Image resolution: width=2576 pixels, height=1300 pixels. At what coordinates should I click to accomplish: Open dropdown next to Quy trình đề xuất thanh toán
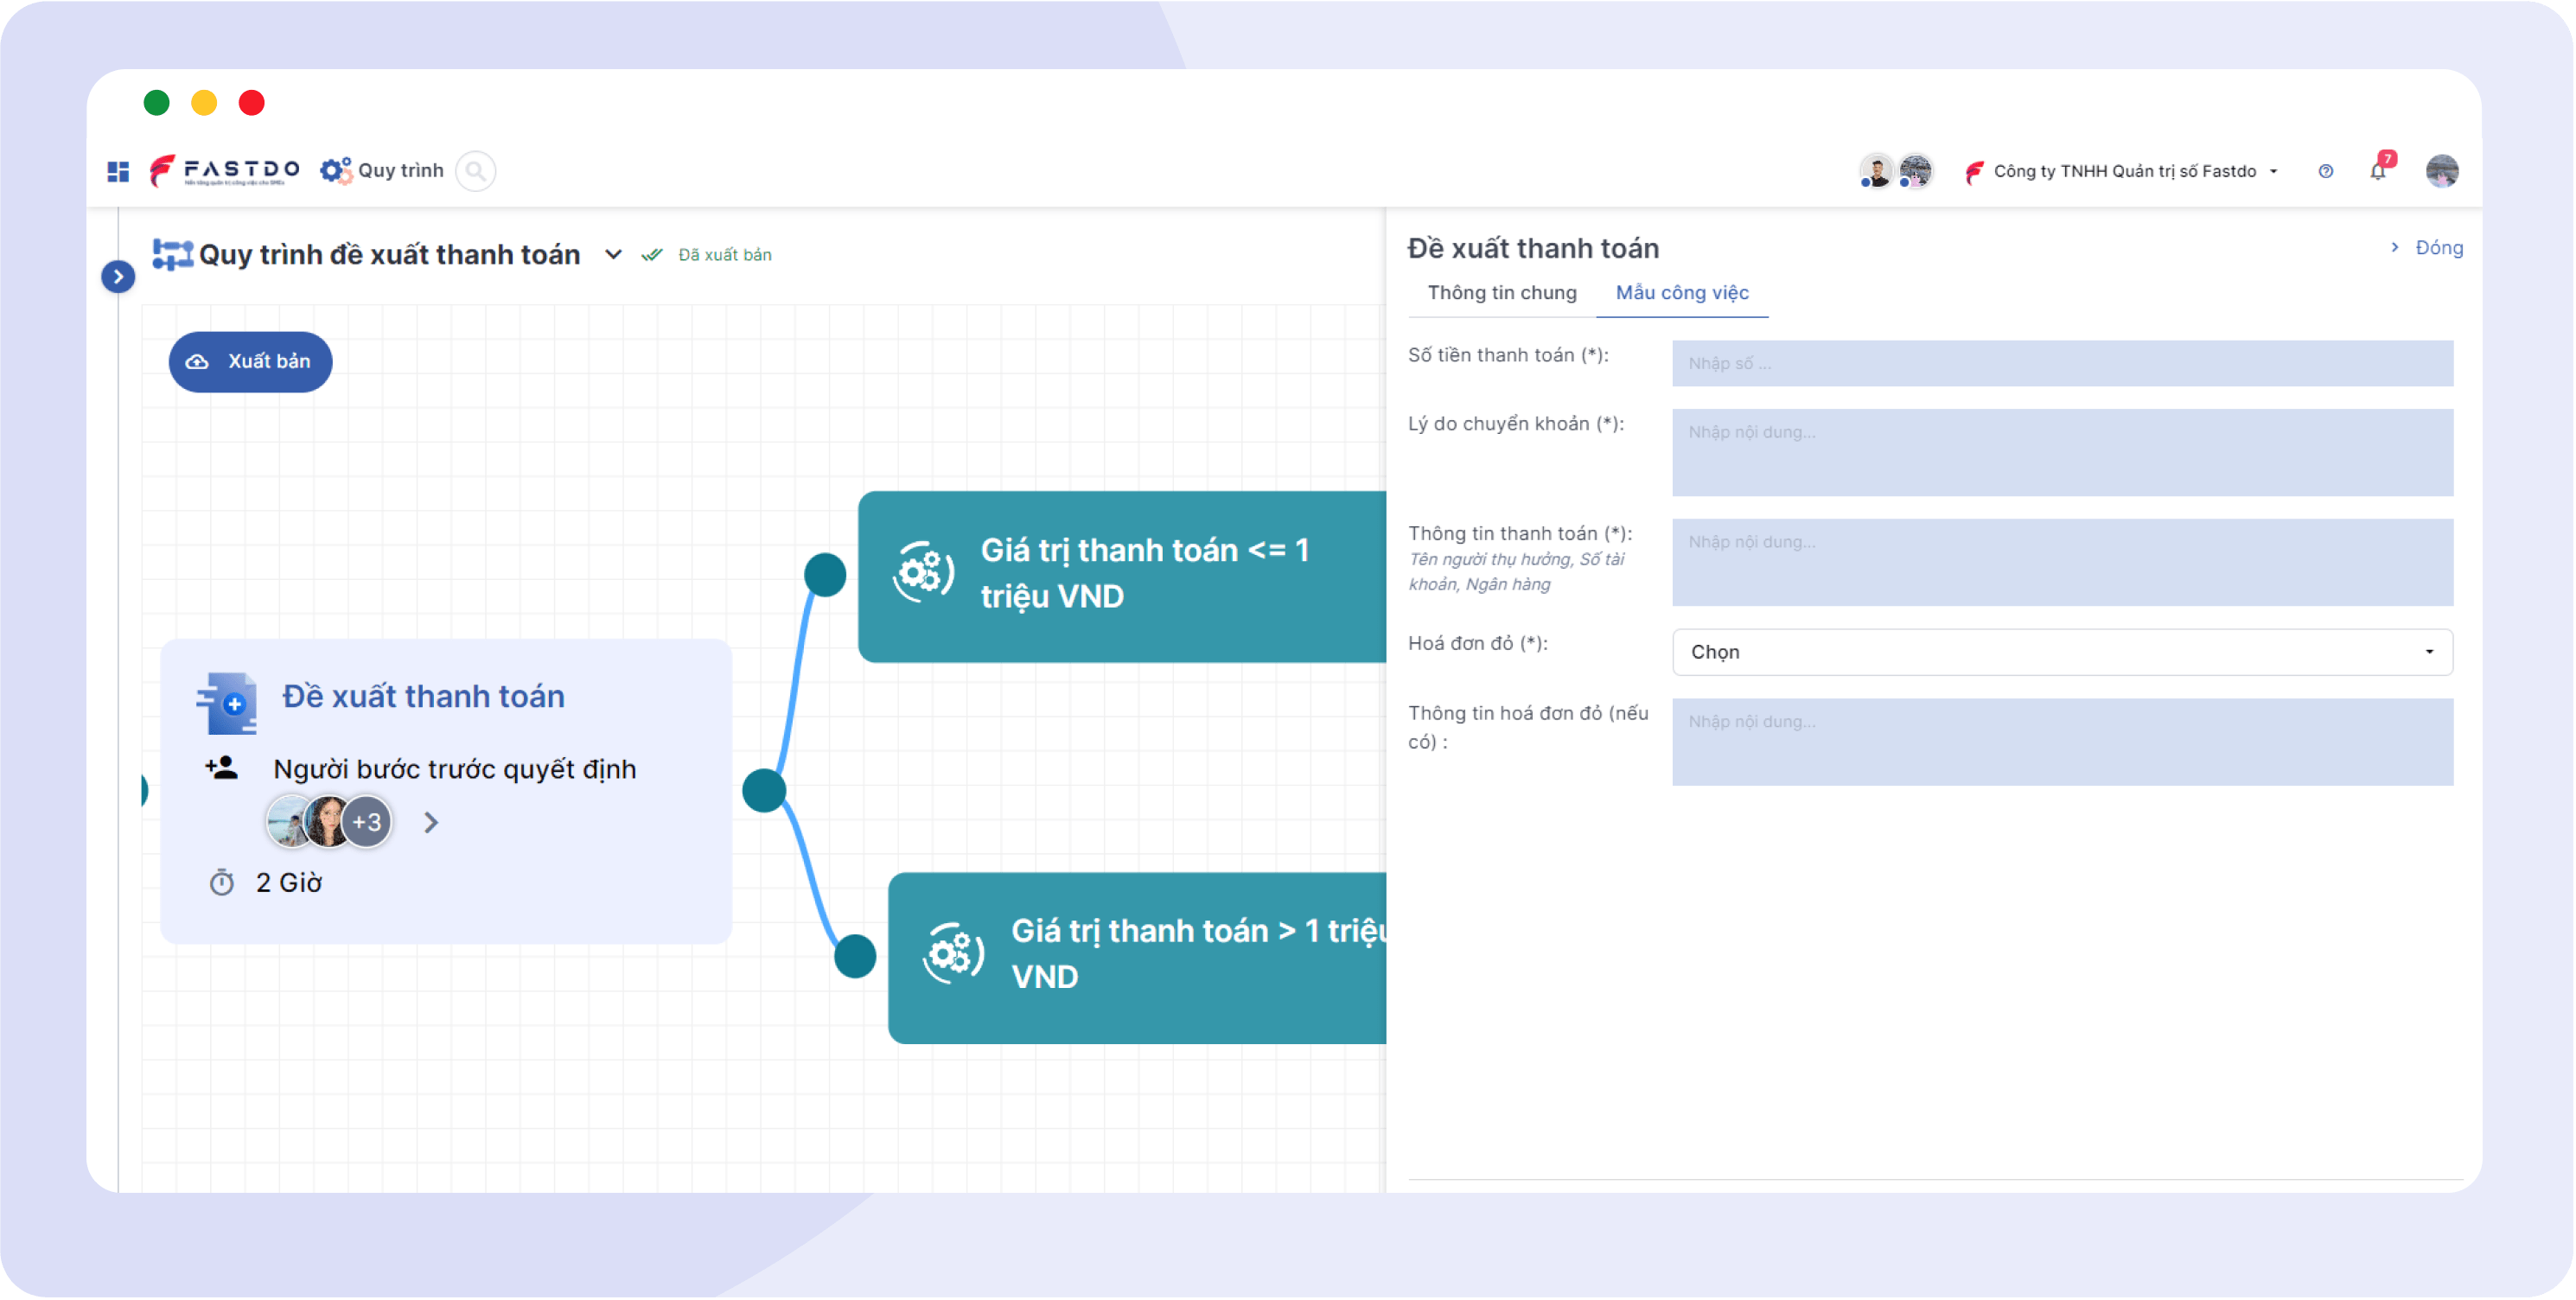pos(614,255)
